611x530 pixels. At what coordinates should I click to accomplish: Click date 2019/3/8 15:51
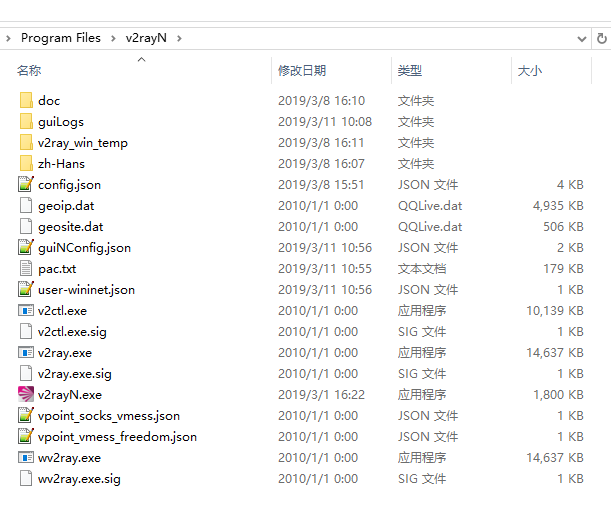pyautogui.click(x=321, y=184)
